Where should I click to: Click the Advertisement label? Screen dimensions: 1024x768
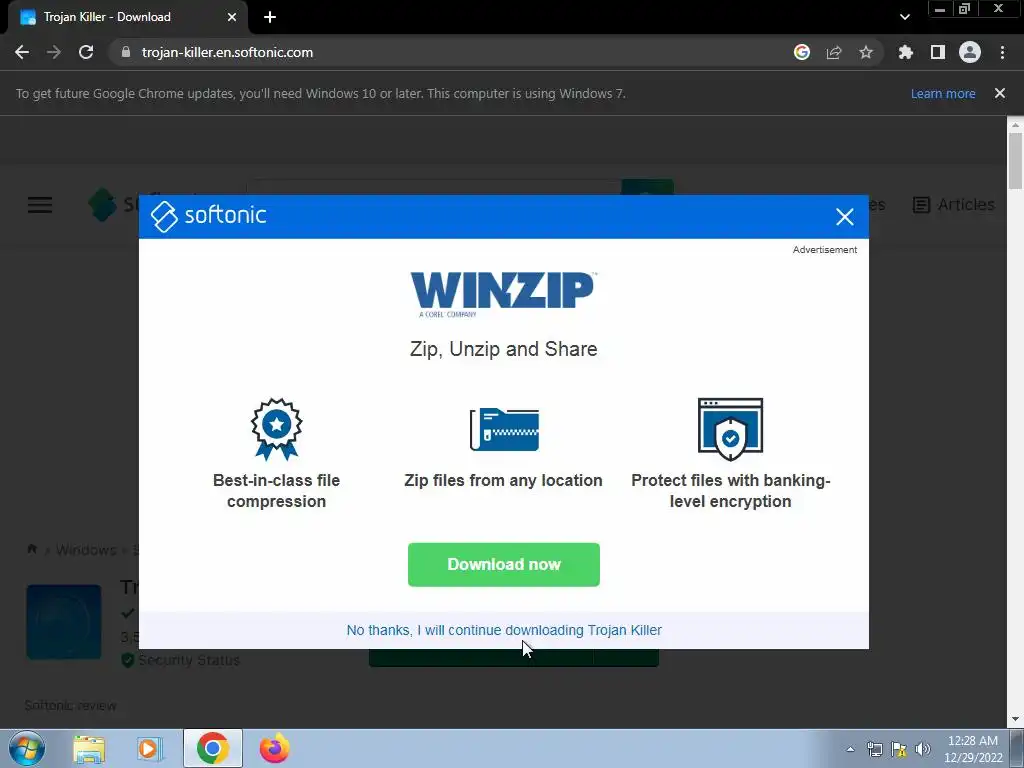825,249
